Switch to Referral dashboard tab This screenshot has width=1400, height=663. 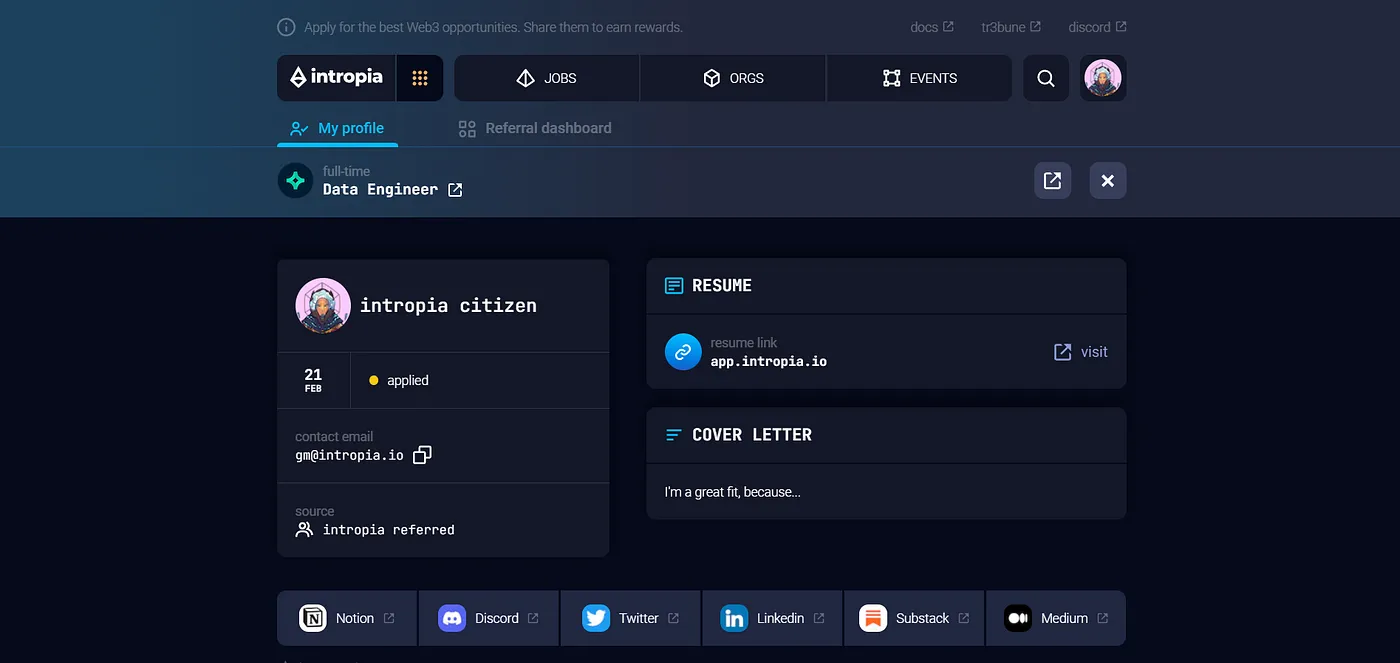535,128
